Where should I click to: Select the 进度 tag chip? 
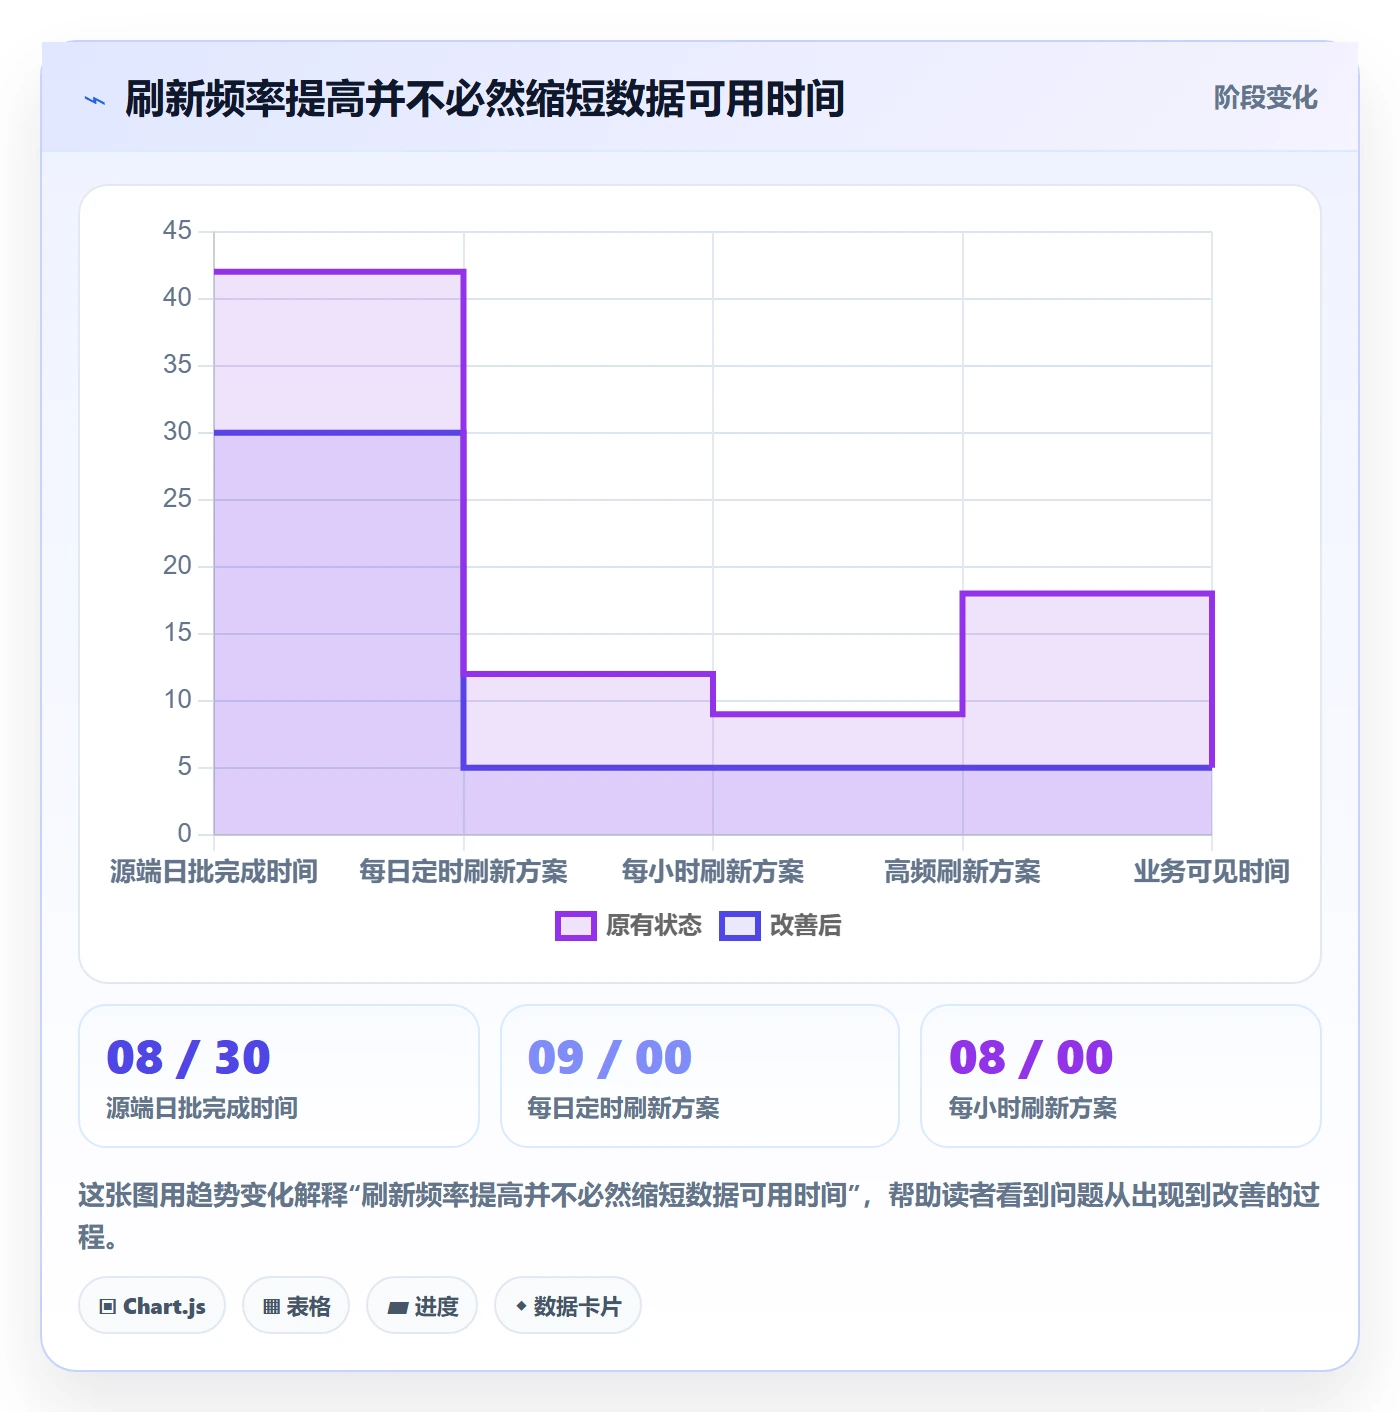coord(422,1306)
